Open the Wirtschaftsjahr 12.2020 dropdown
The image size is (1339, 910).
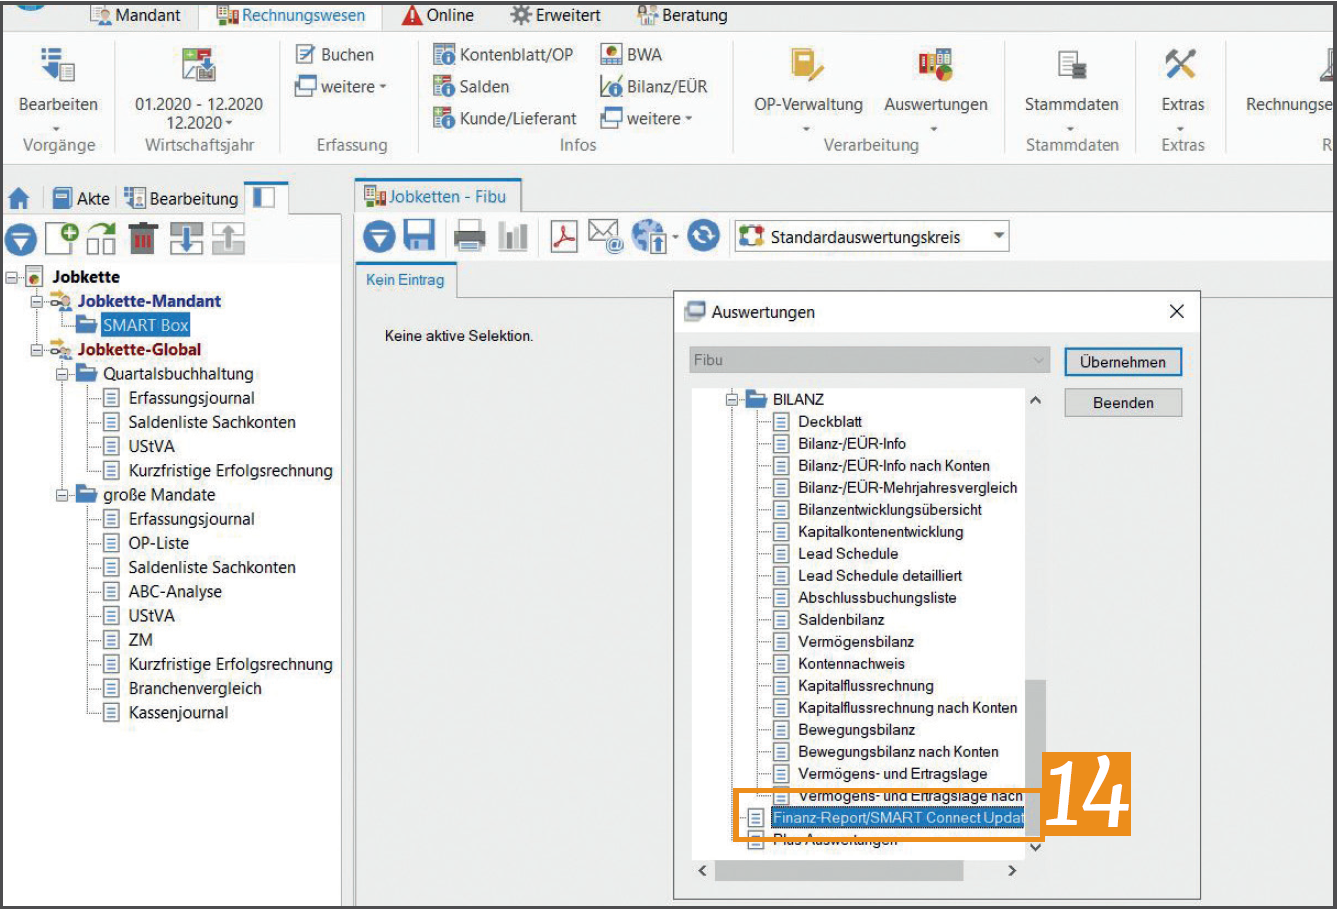pyautogui.click(x=199, y=123)
